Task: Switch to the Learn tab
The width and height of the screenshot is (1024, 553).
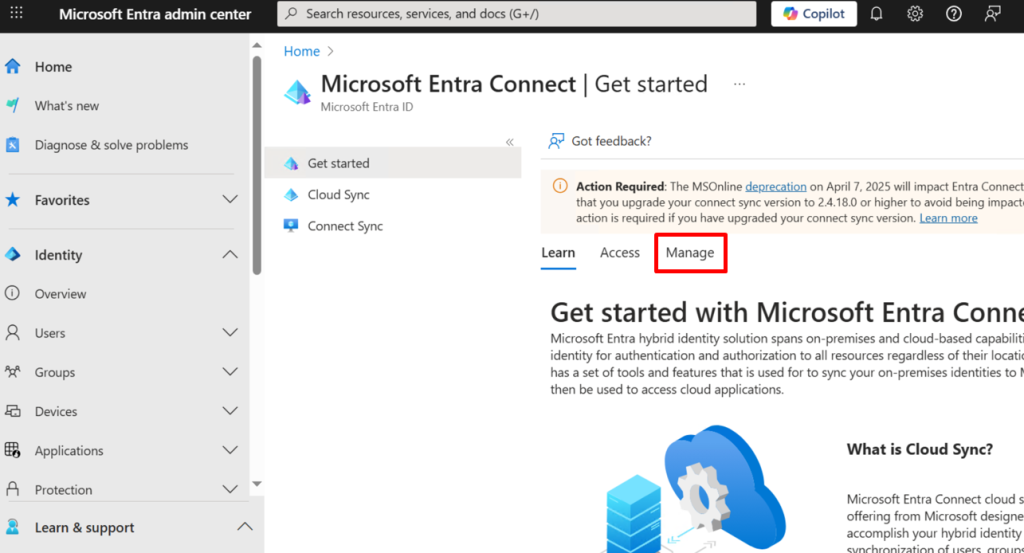Action: (x=558, y=253)
